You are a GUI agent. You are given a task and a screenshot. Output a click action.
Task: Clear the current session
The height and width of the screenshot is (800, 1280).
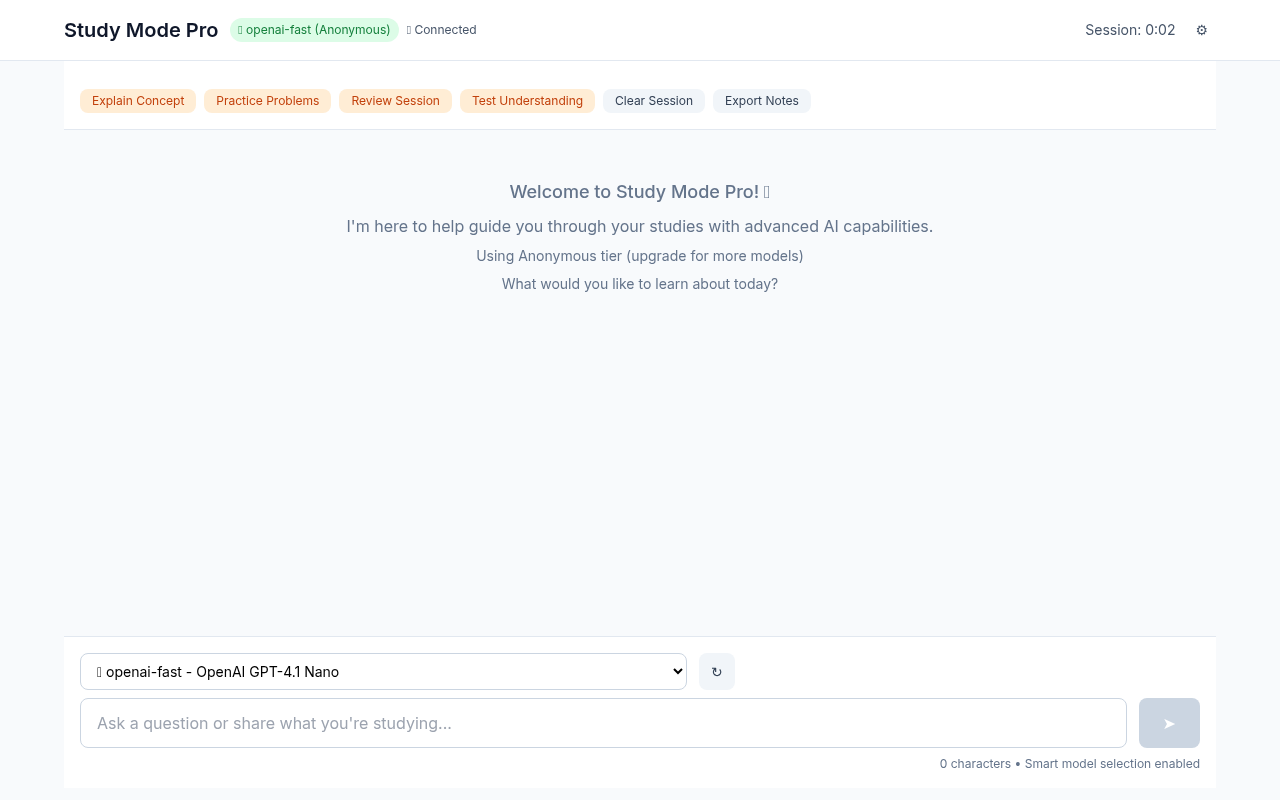(x=653, y=101)
